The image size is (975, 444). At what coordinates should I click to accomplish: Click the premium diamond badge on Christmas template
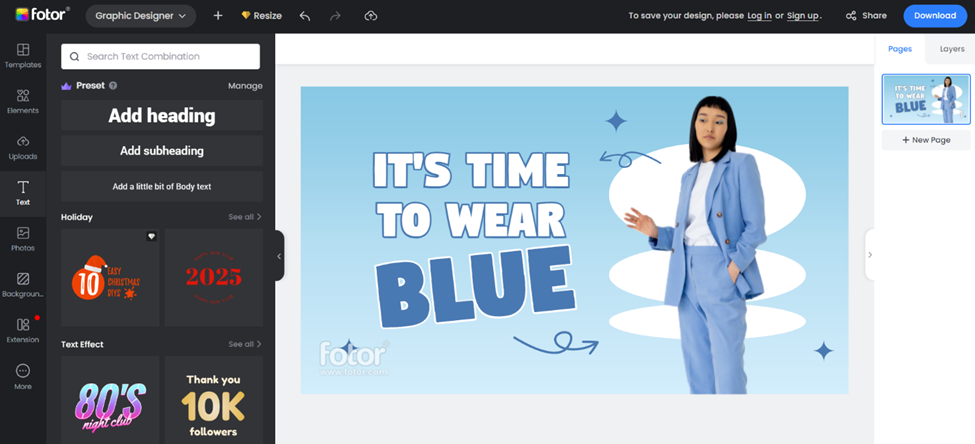[151, 236]
